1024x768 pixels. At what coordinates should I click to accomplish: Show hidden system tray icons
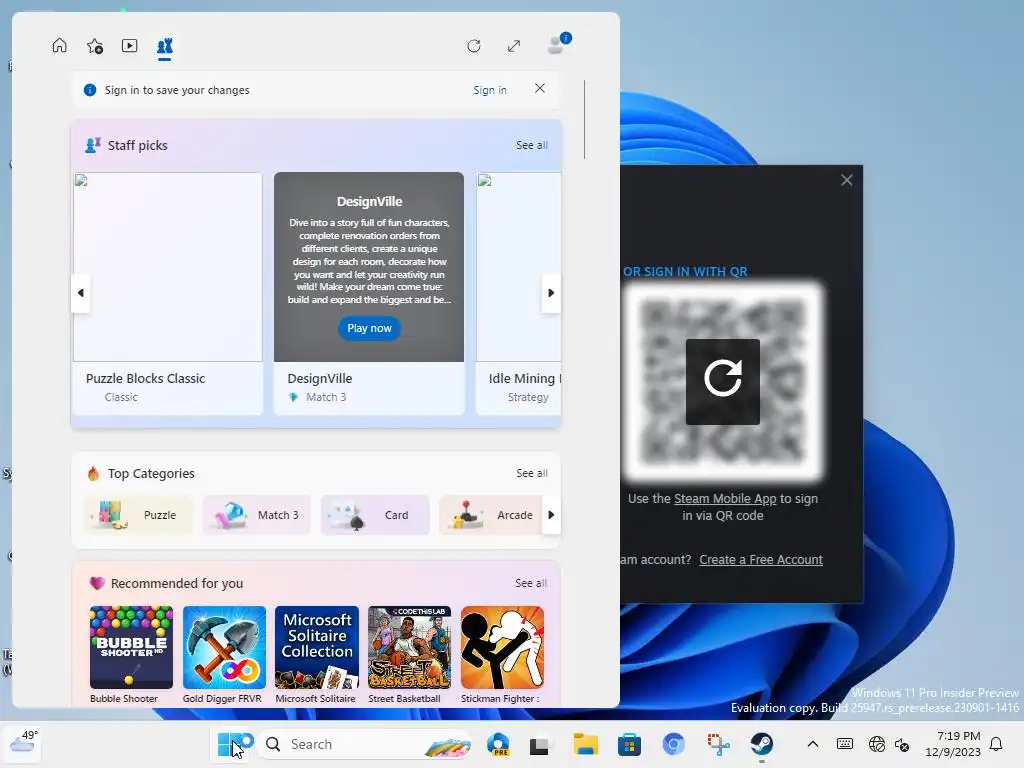(x=812, y=744)
